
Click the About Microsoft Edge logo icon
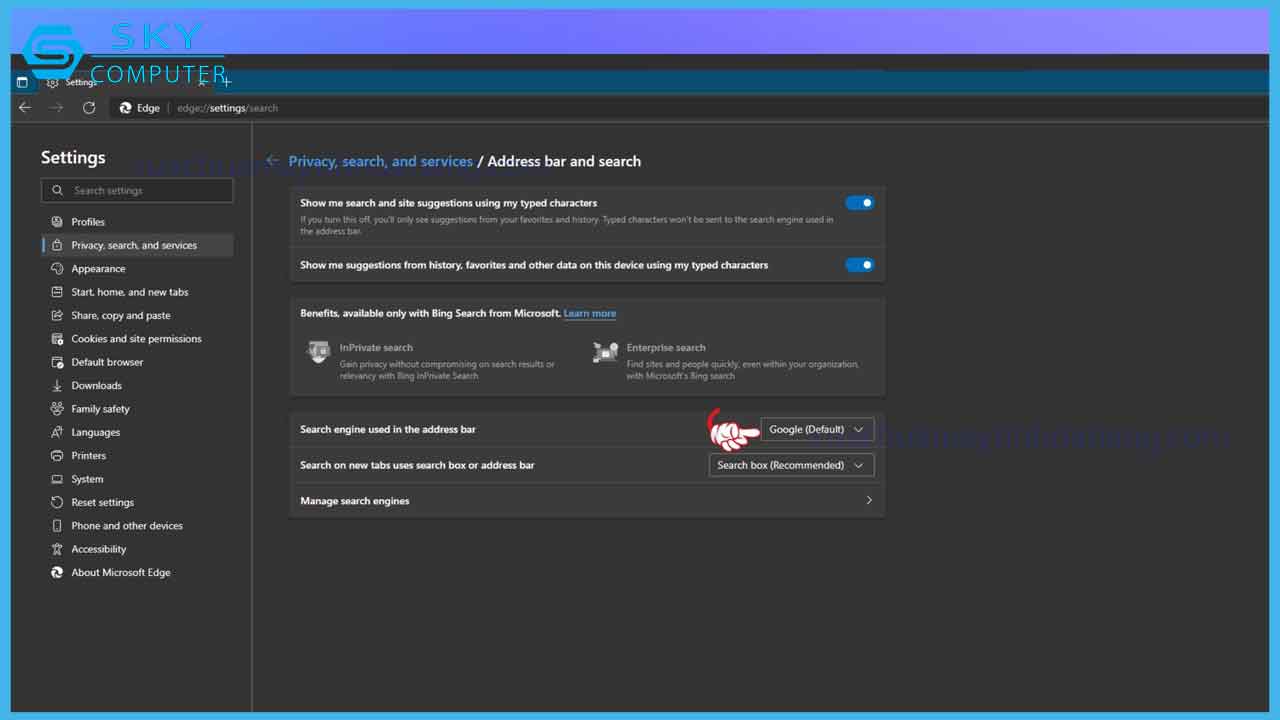(57, 573)
